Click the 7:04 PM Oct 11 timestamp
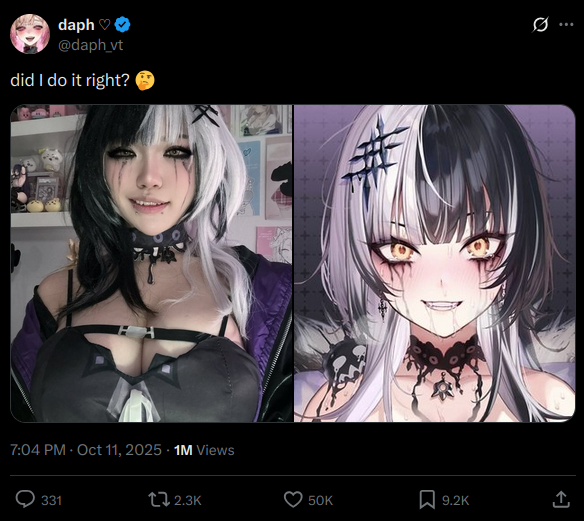 (x=86, y=450)
